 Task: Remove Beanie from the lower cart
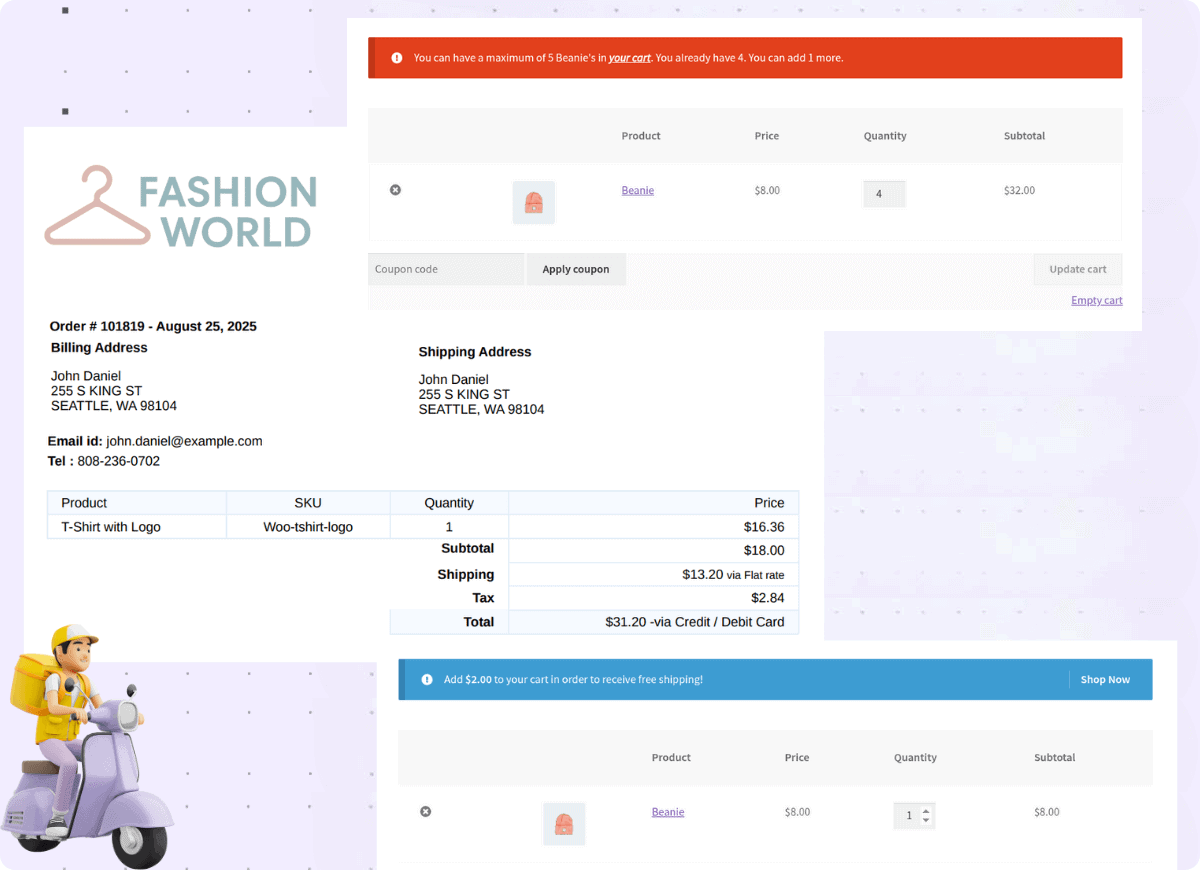[x=425, y=812]
